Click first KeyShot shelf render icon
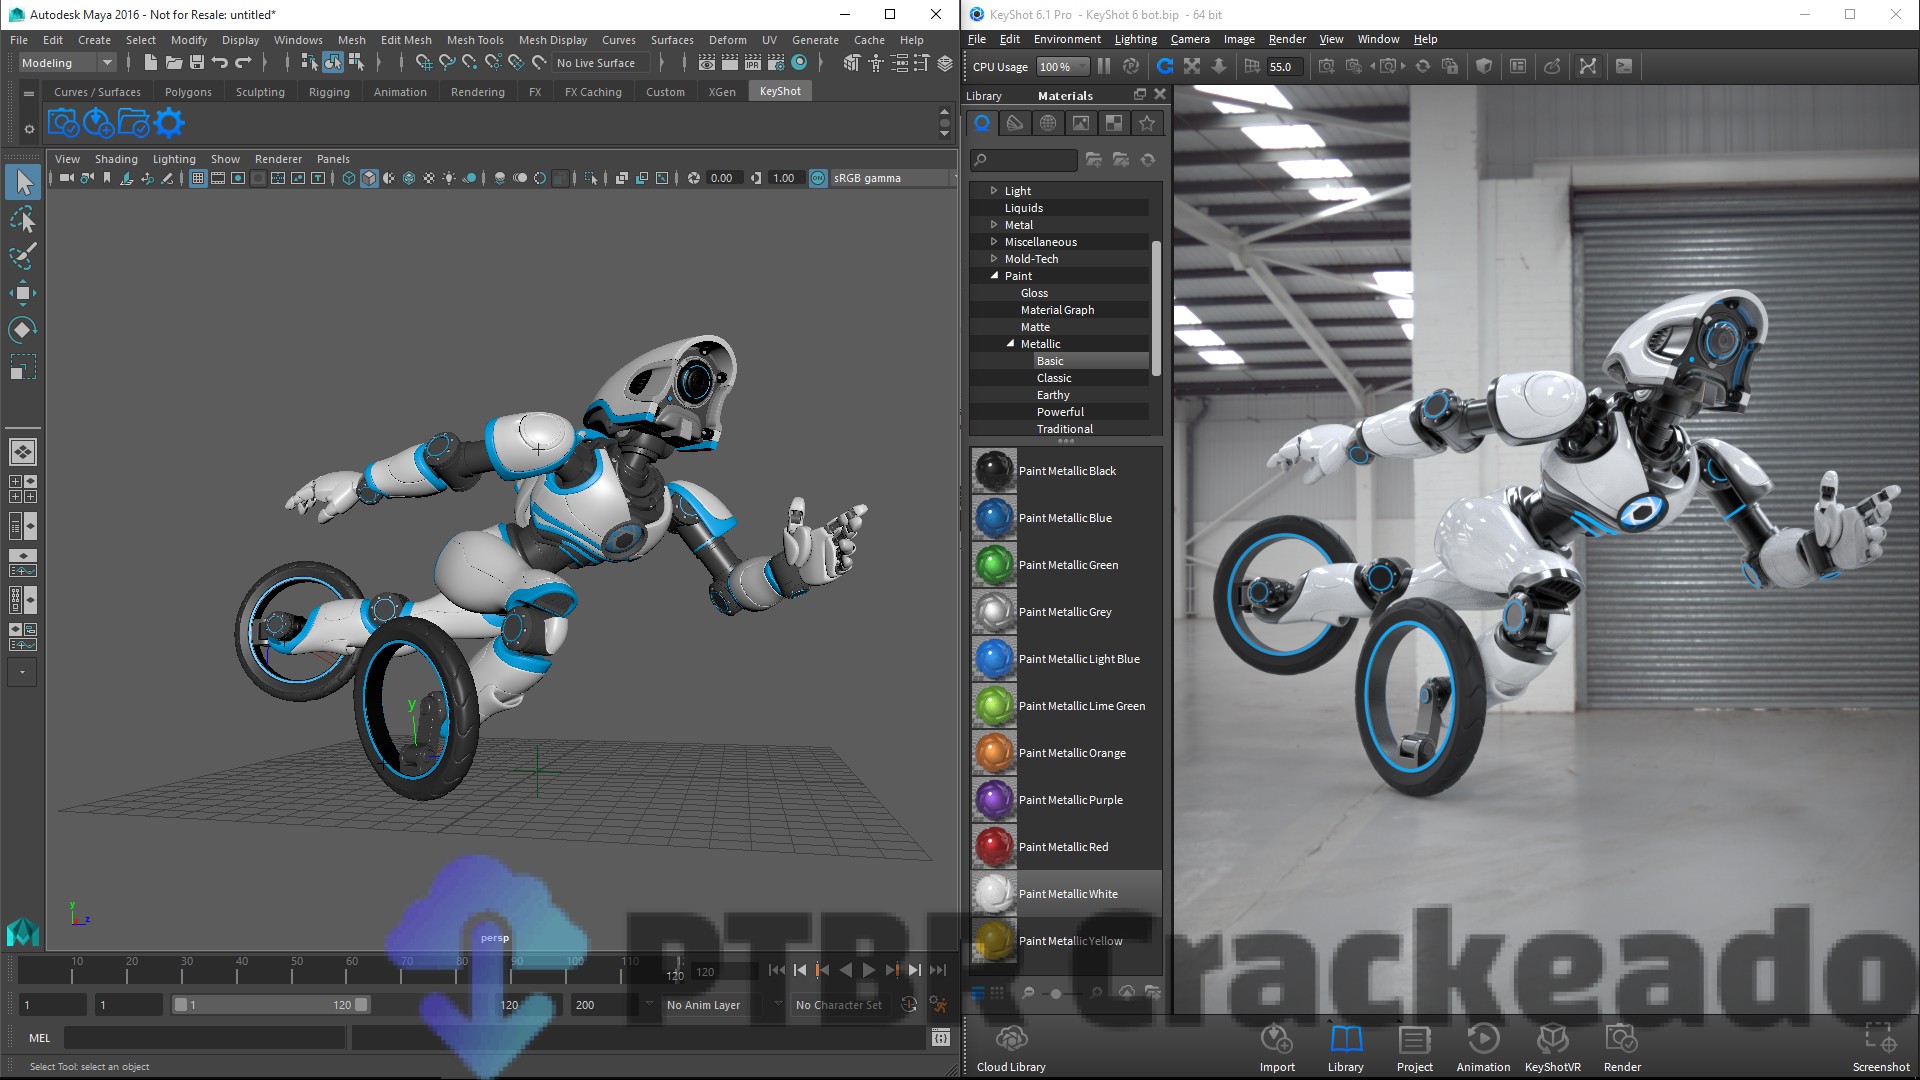The height and width of the screenshot is (1080, 1920). [x=63, y=123]
